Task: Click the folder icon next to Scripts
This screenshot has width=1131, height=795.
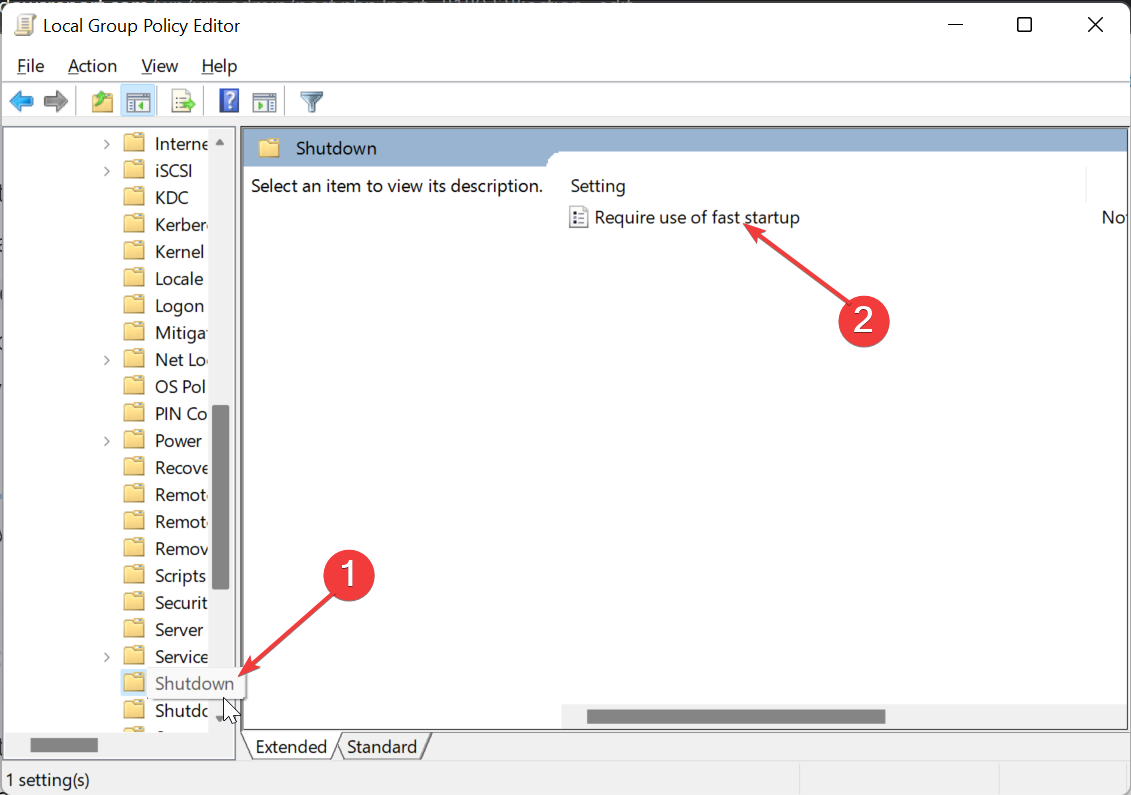Action: [x=134, y=575]
